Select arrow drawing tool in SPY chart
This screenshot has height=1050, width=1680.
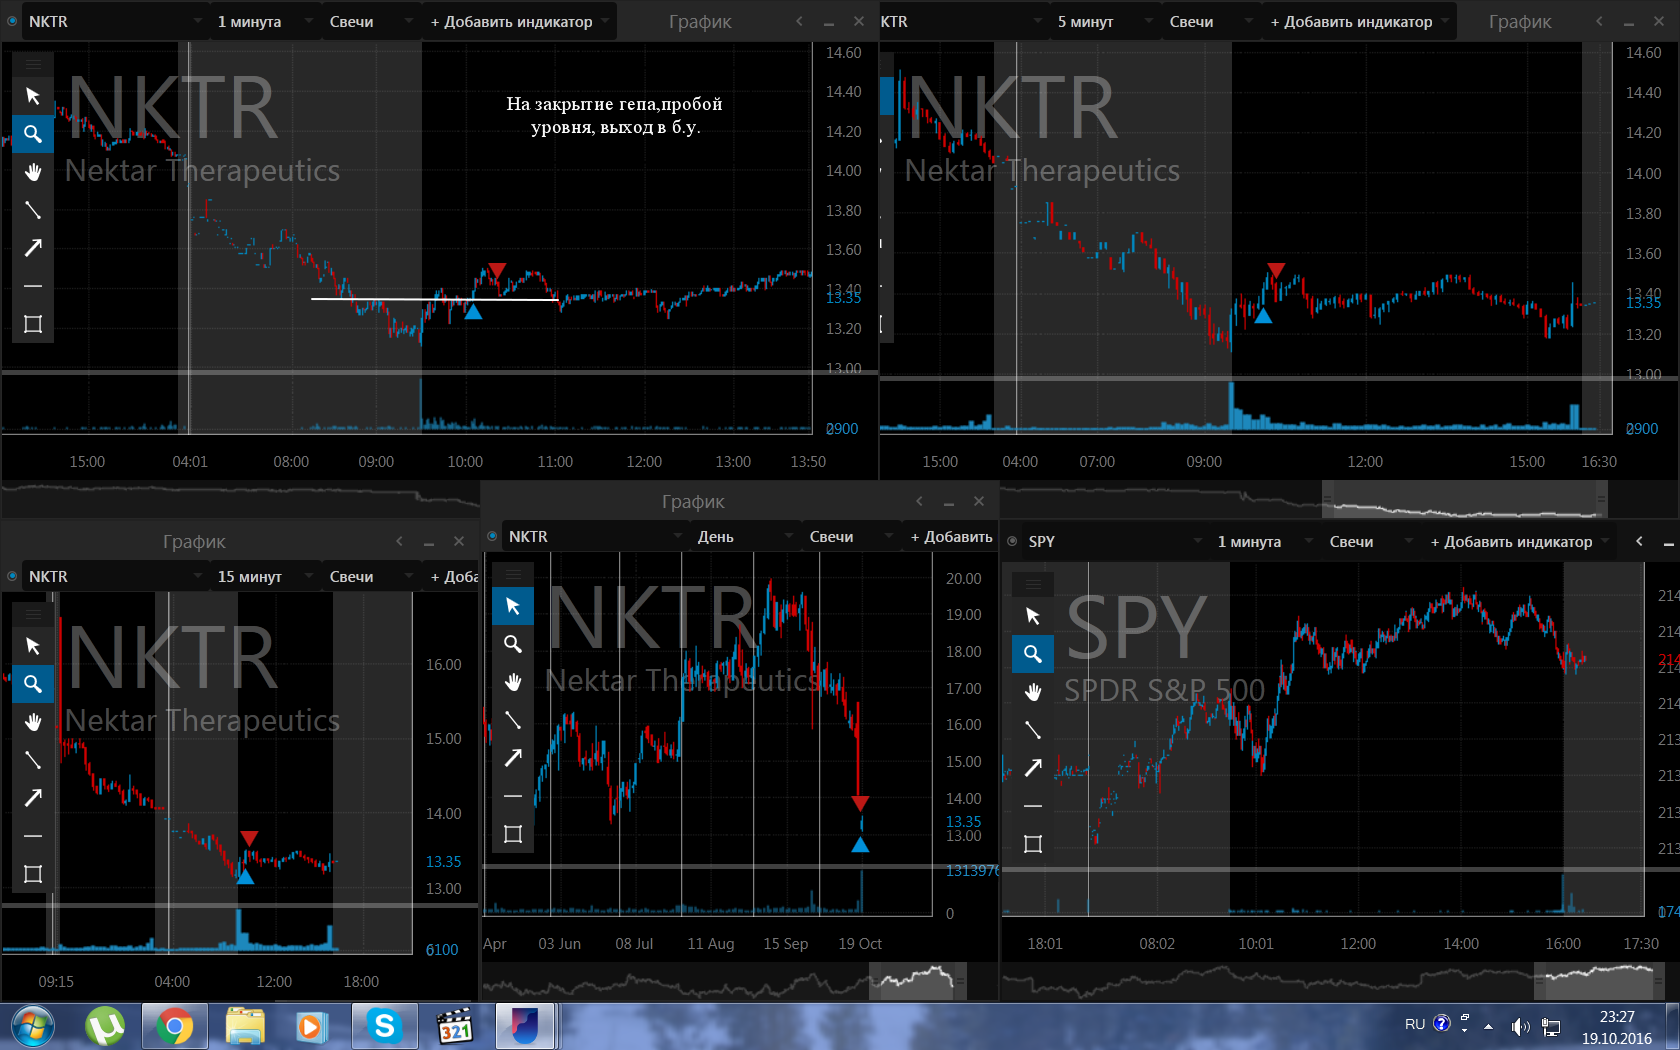tap(1033, 768)
